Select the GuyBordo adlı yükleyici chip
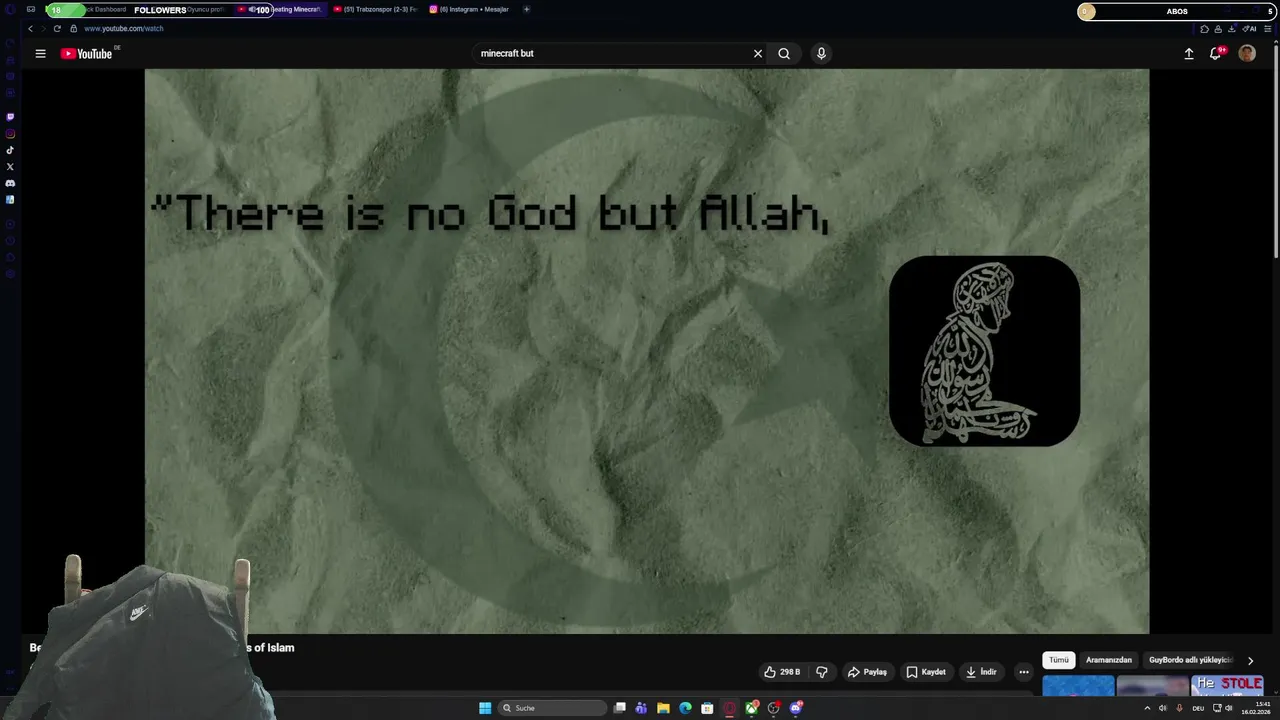 click(x=1190, y=660)
